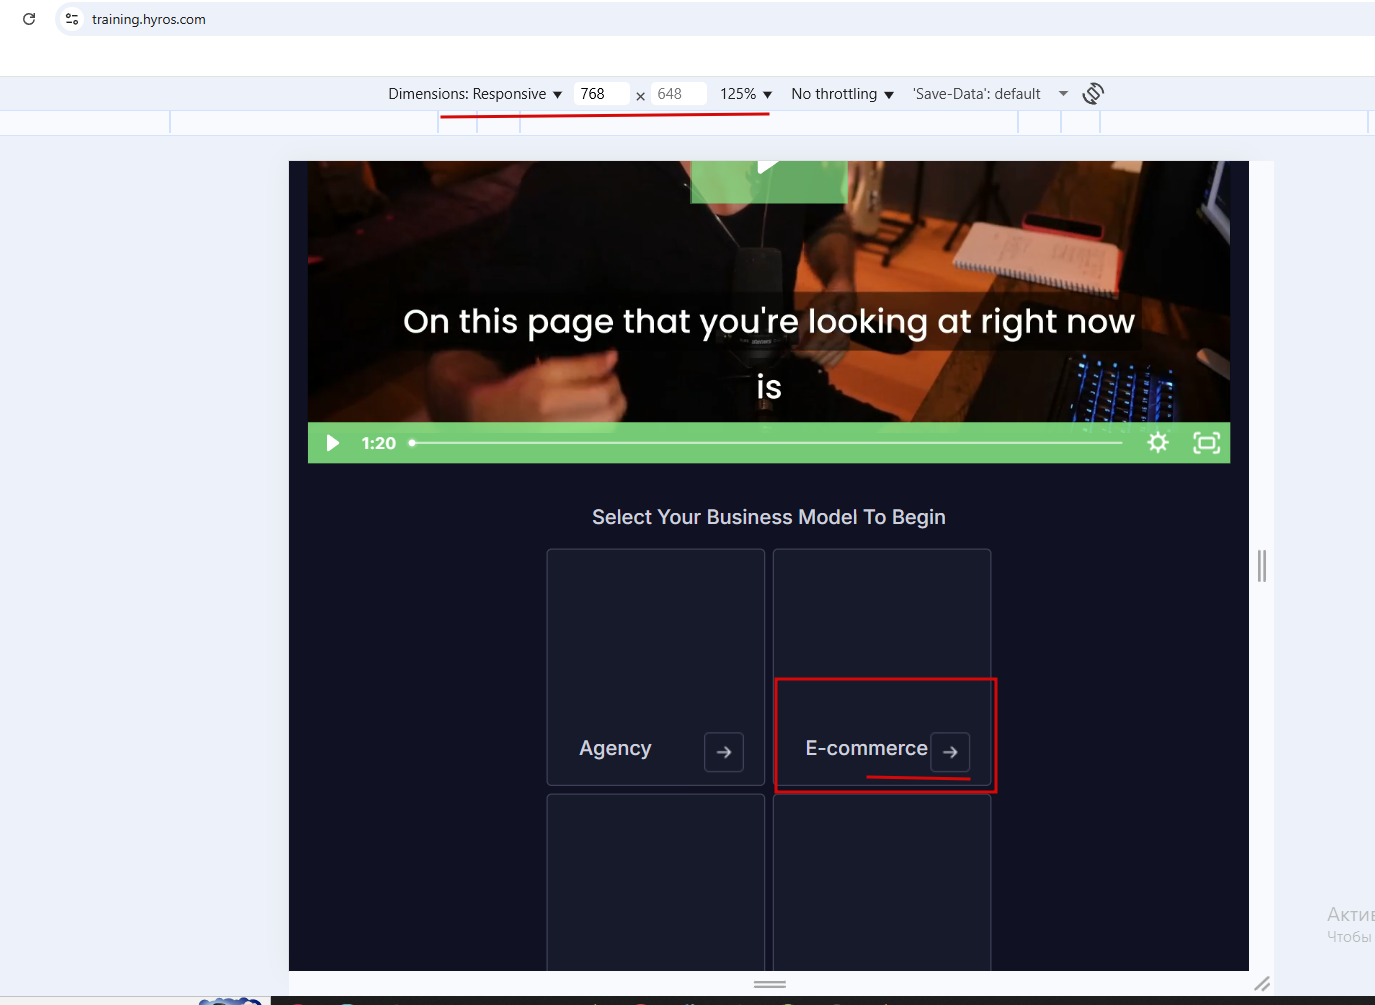Click the arrow icon on E-commerce card
Screen dimensions: 1375x1005
(950, 752)
